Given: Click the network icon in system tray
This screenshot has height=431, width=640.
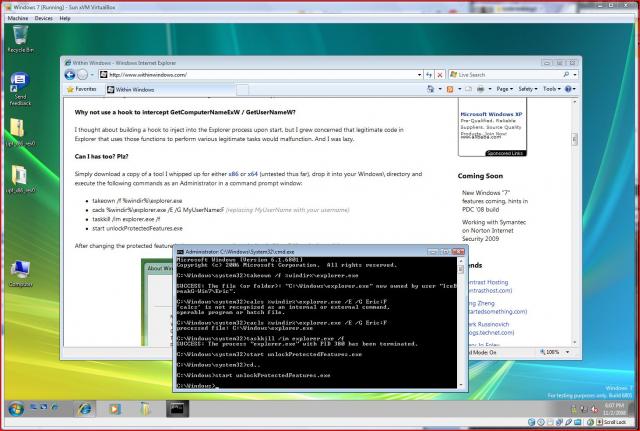Looking at the screenshot, I should [x=584, y=409].
